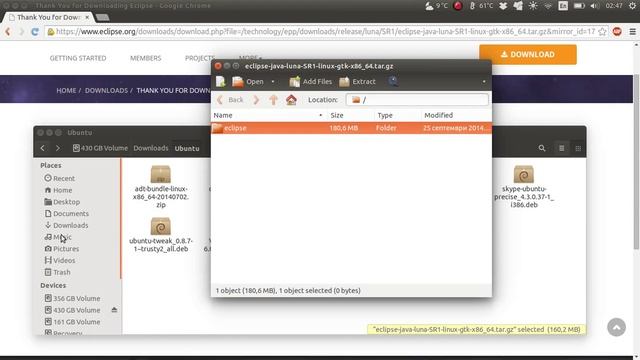Open the archive search magnifier icon

pos(393,81)
